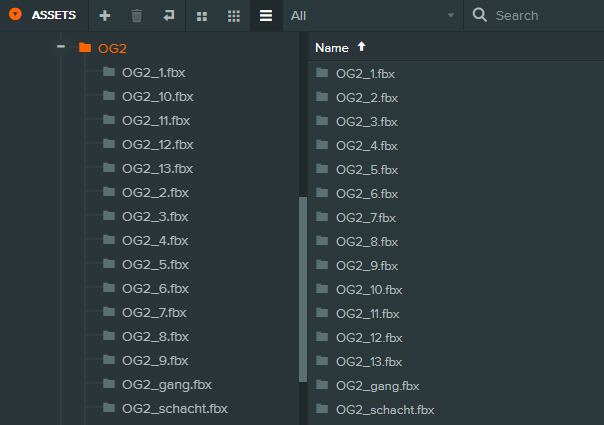Click the orange OG2 folder icon

click(x=85, y=48)
